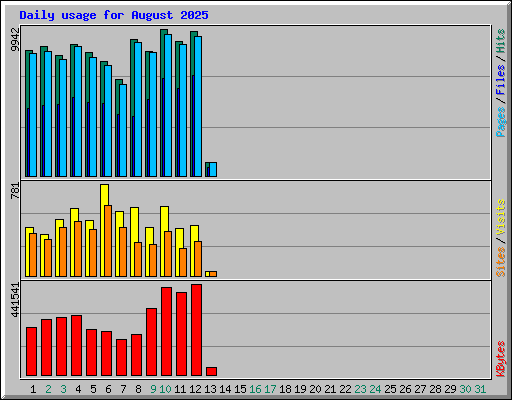Click day 18 on the x-axis
512x400 pixels.
285,389
